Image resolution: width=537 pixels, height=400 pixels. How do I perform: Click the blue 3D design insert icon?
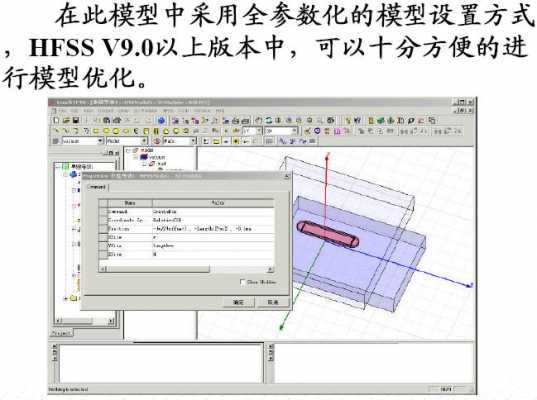[x=161, y=121]
